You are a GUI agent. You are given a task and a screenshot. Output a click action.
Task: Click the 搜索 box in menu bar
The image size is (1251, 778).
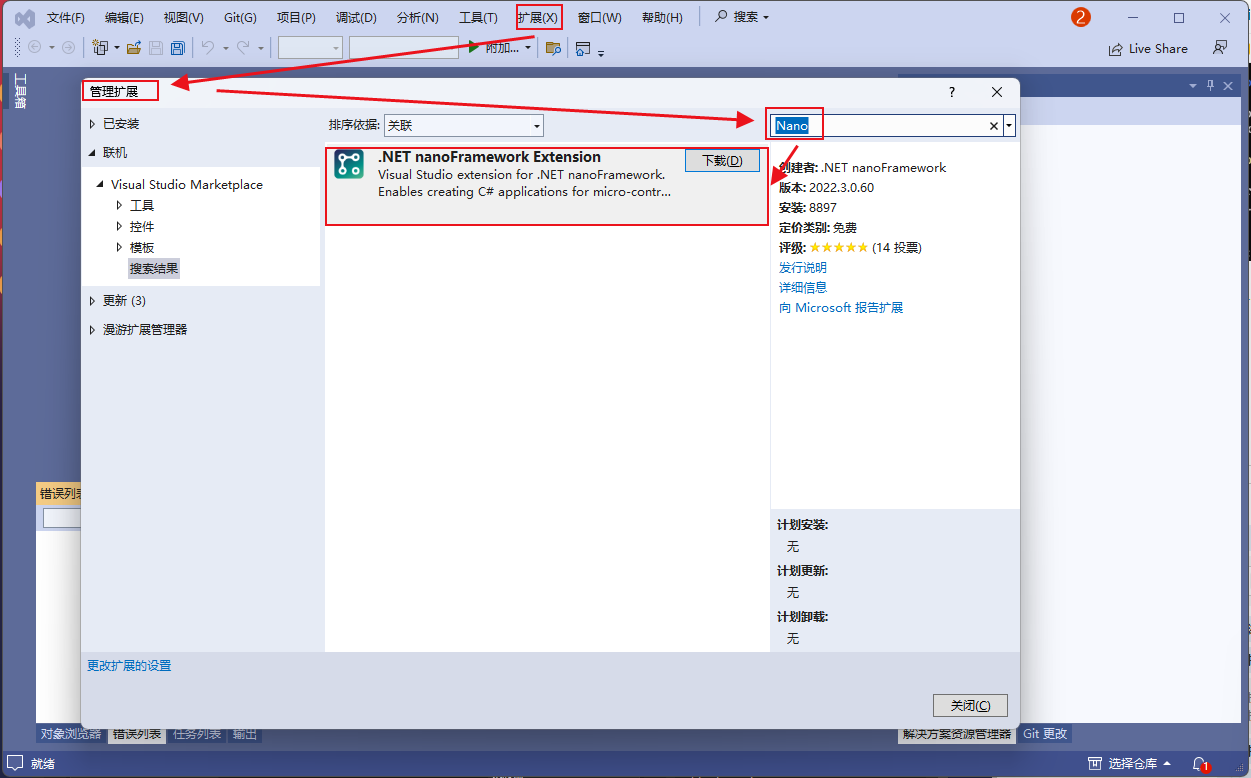pyautogui.click(x=742, y=18)
